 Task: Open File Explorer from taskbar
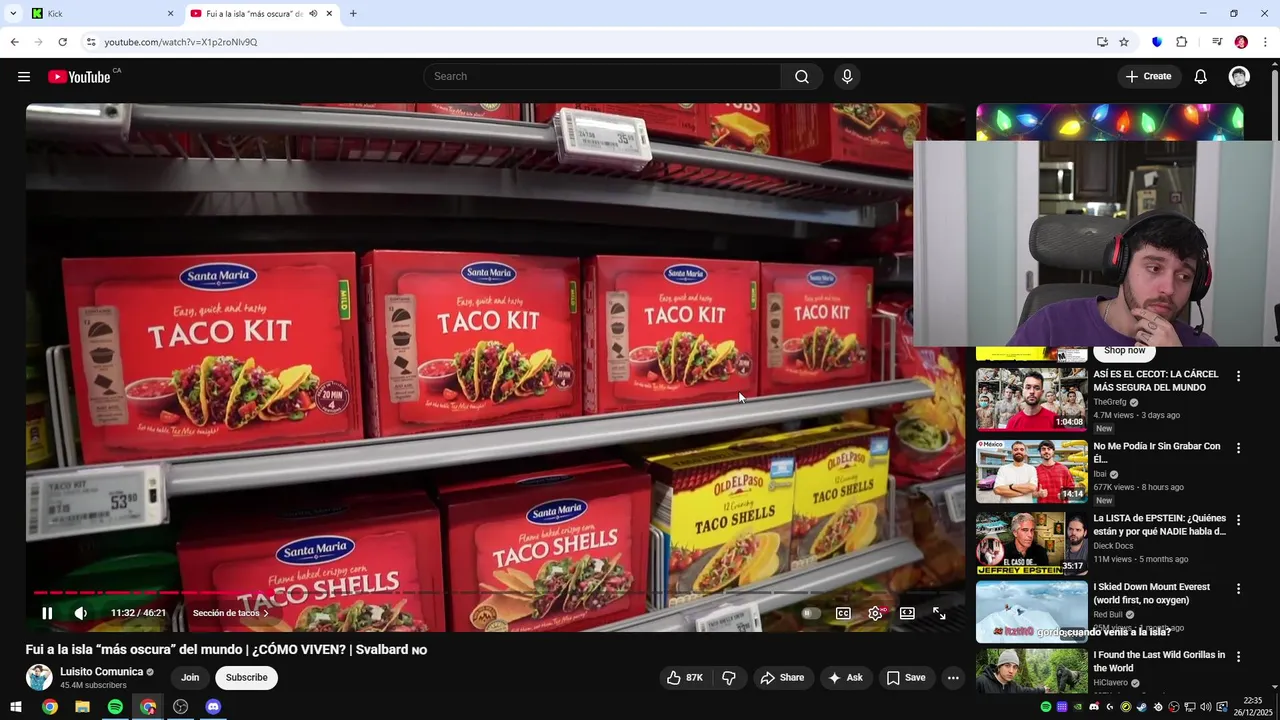[82, 707]
